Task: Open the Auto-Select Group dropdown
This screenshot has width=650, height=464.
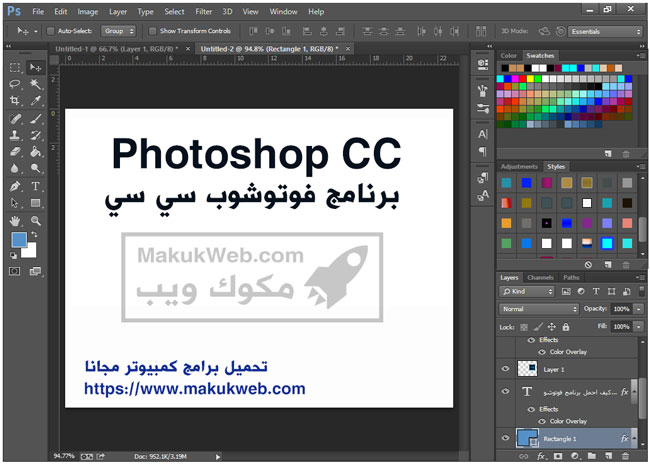Action: 119,31
